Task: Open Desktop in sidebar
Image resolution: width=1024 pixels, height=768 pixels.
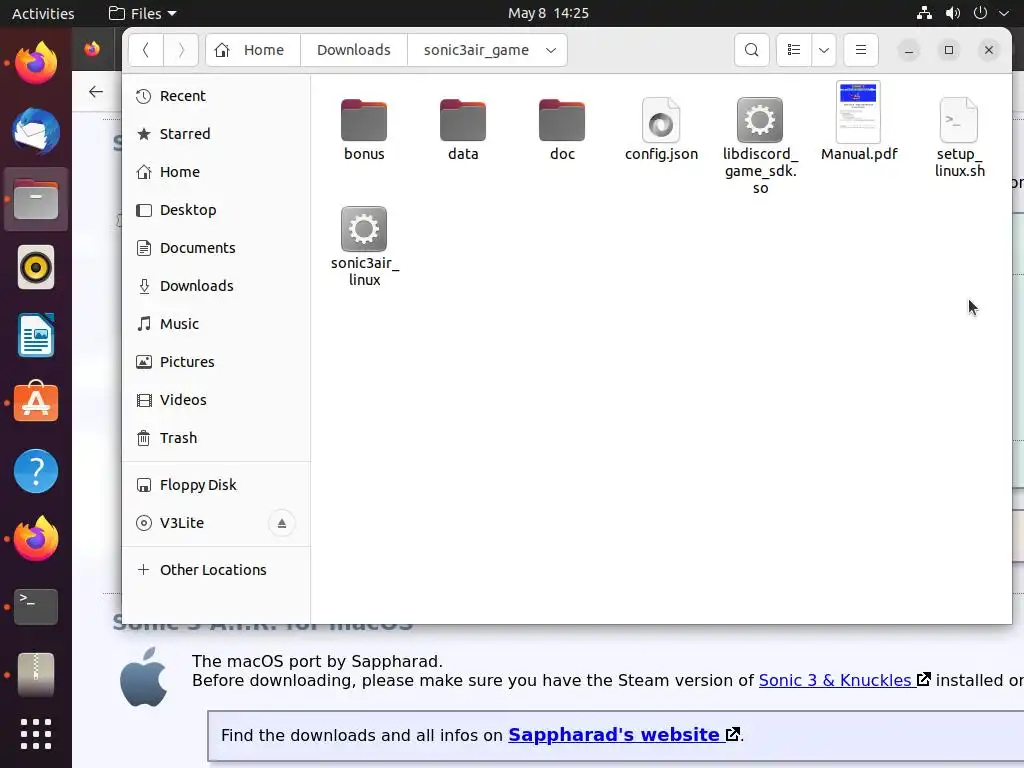Action: tap(216, 210)
